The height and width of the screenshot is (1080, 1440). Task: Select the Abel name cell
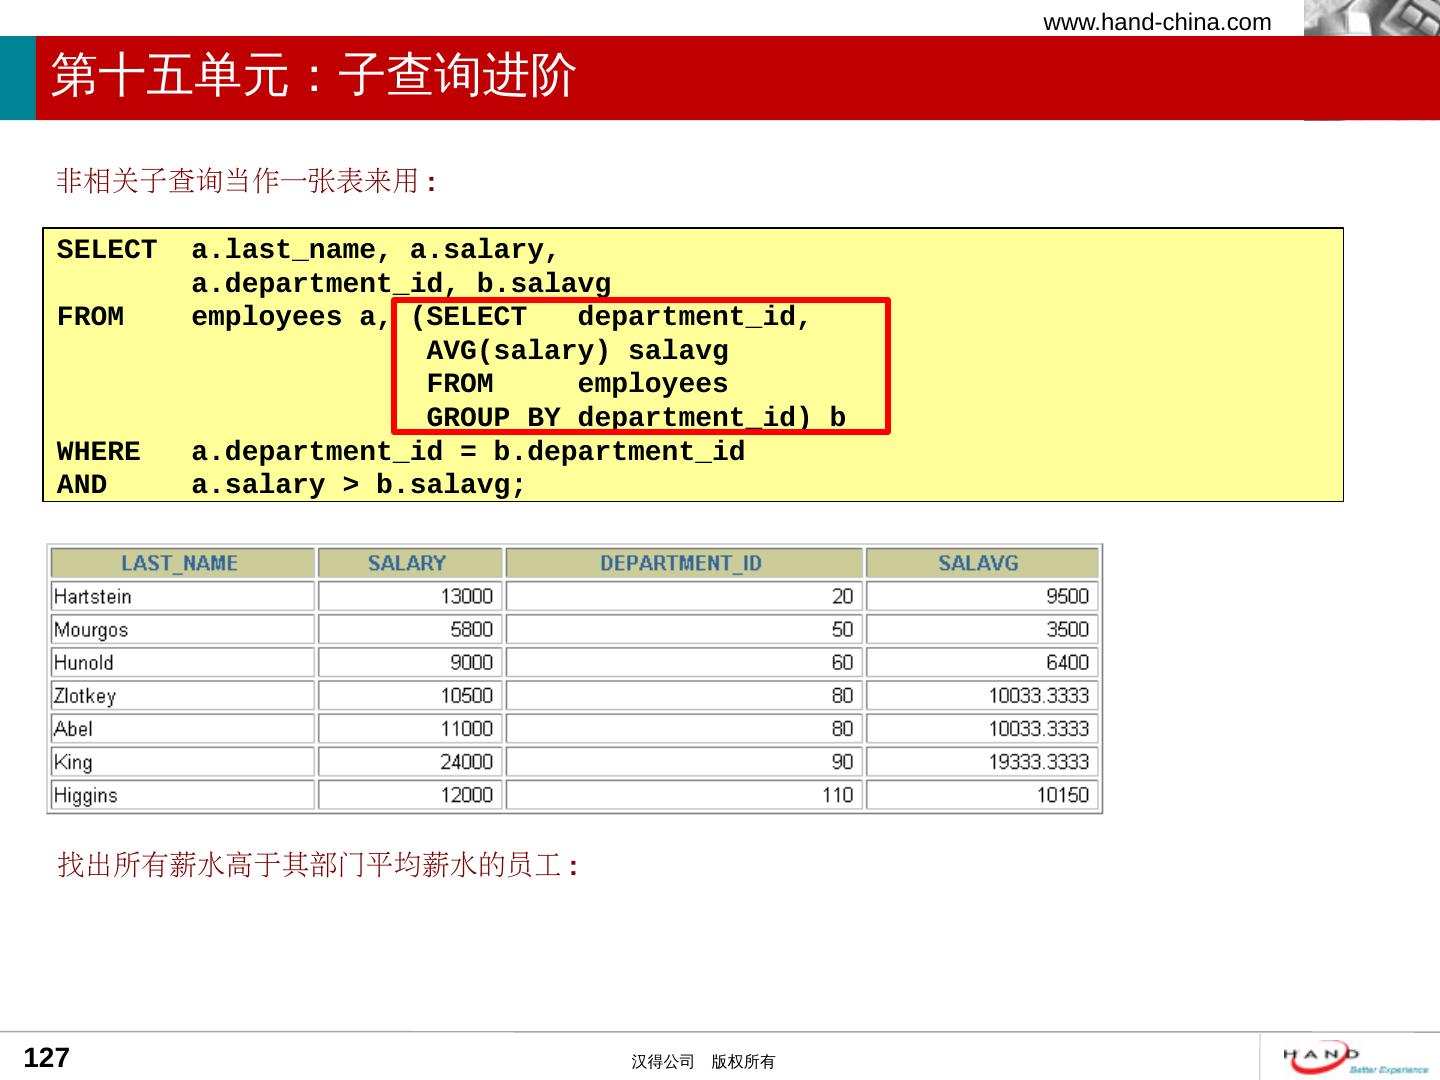pyautogui.click(x=182, y=728)
